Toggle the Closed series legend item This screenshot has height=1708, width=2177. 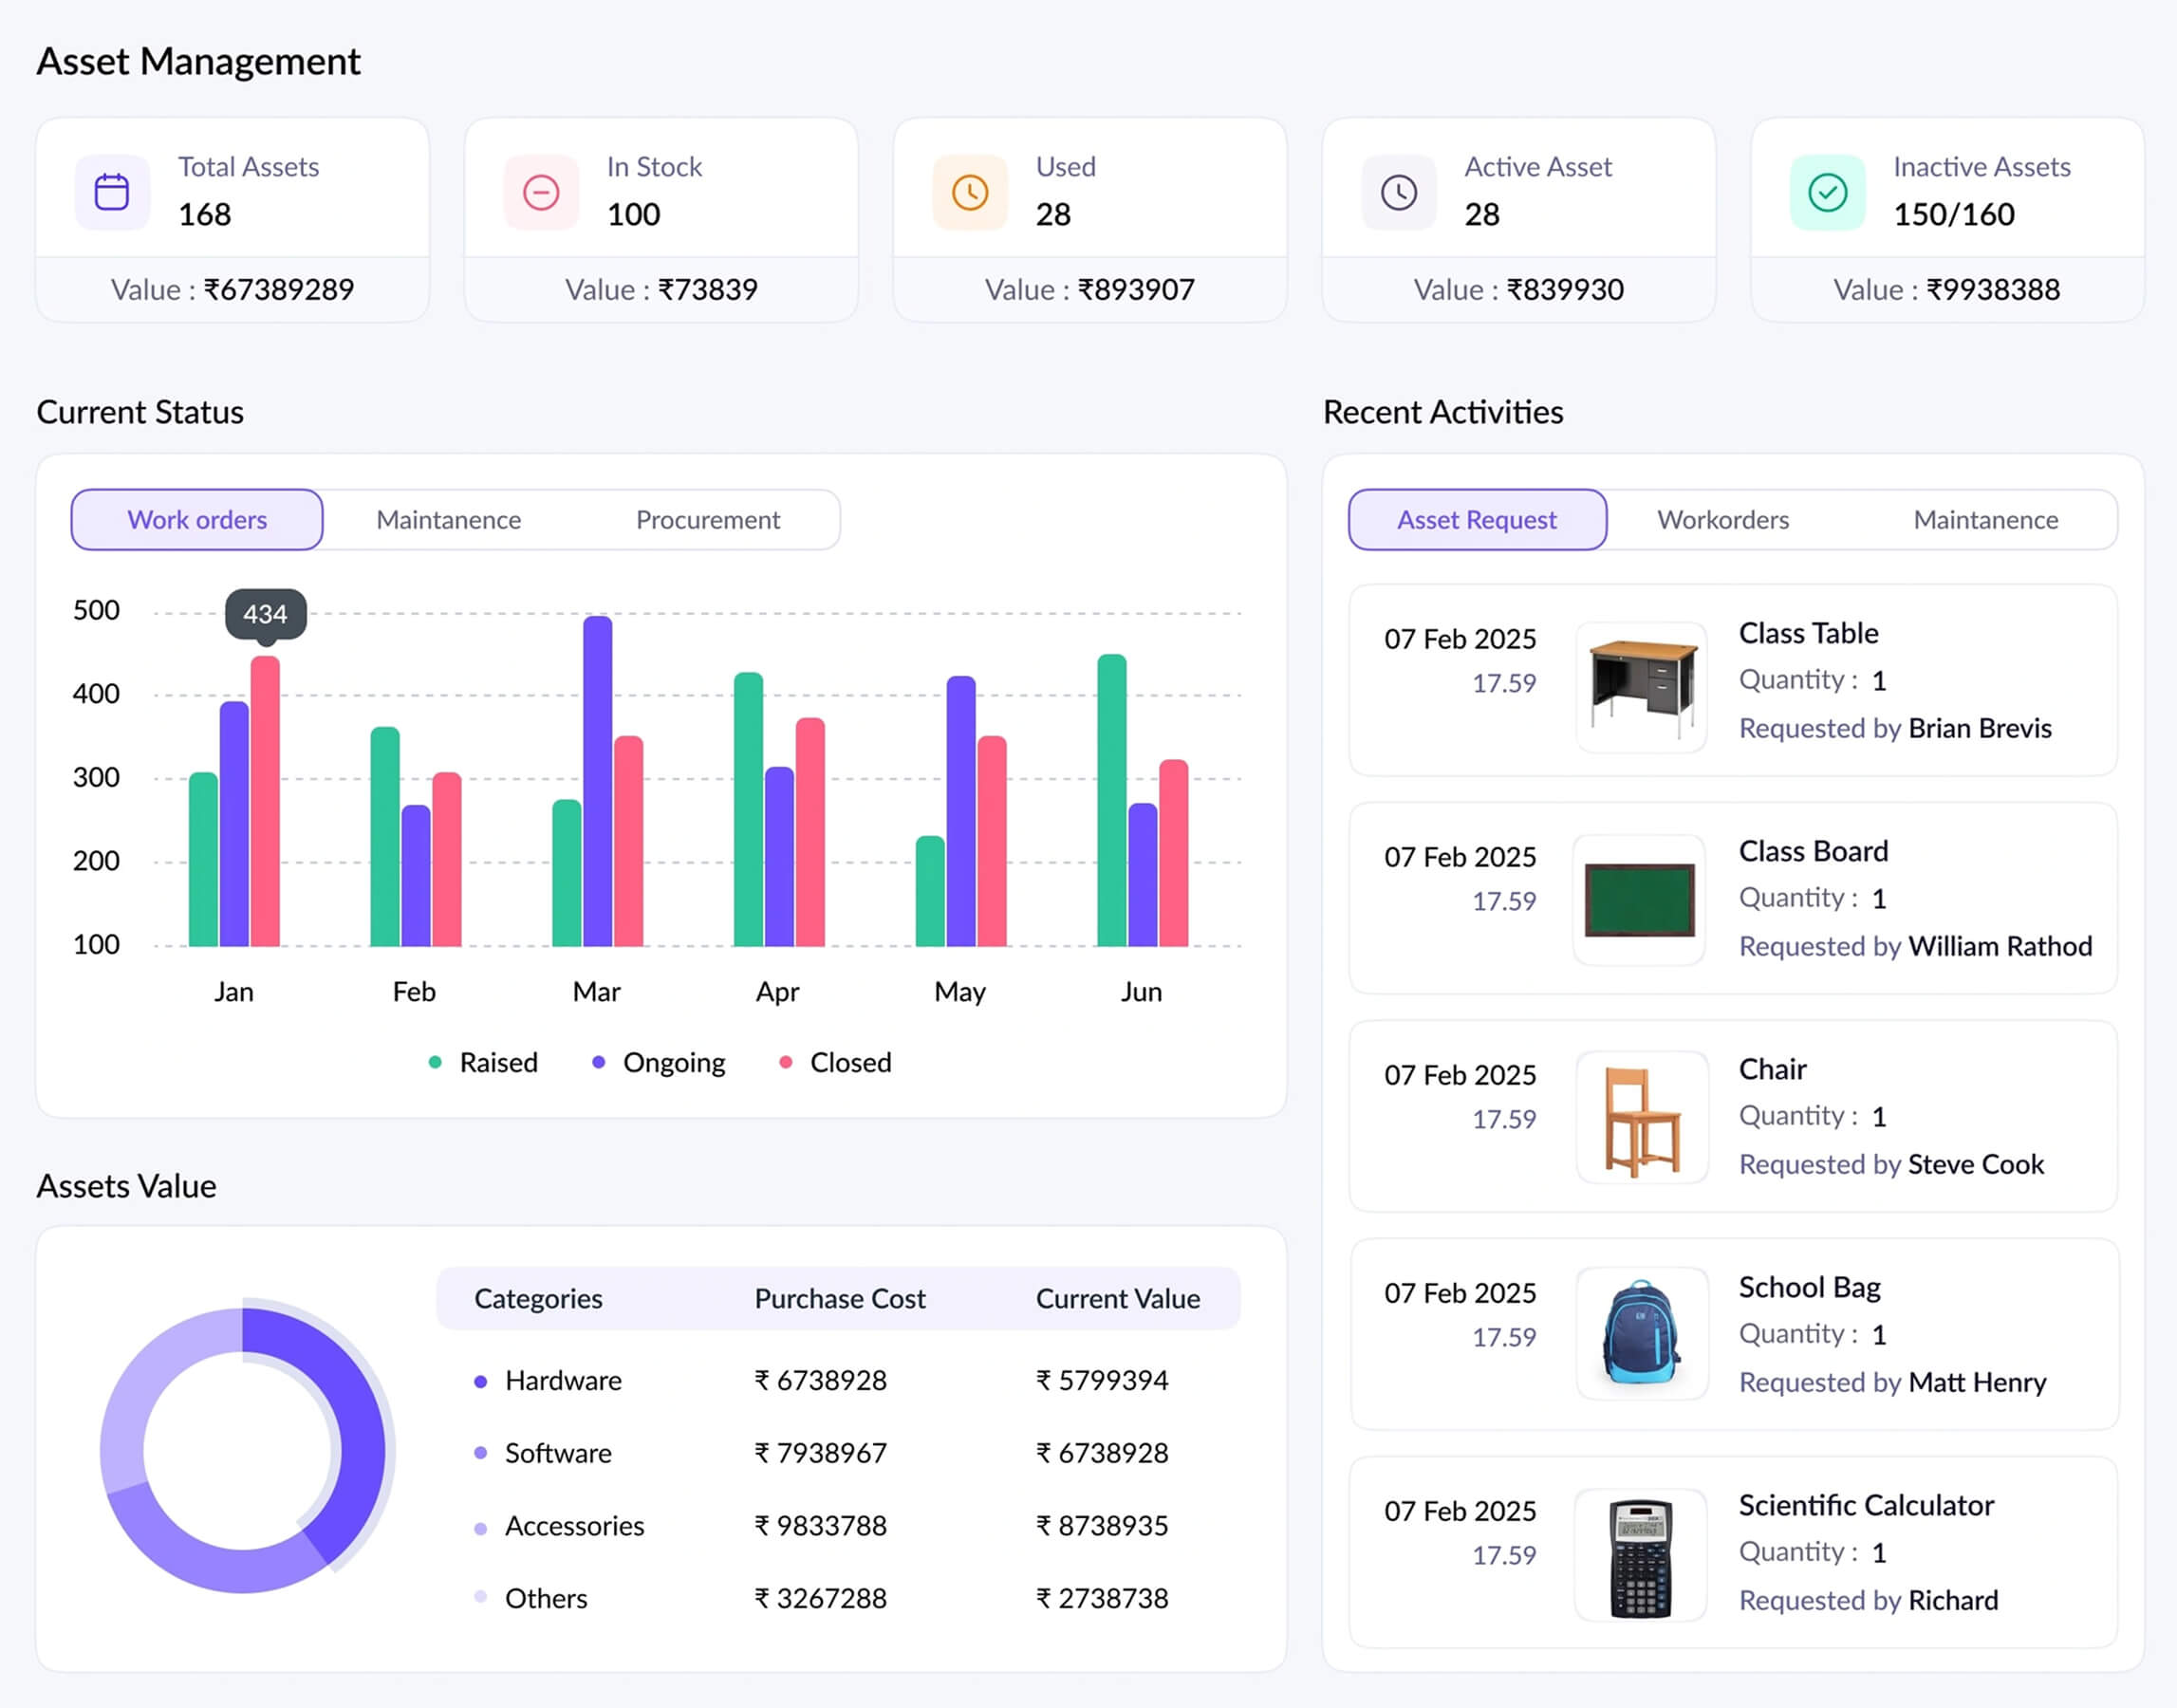pyautogui.click(x=849, y=1062)
